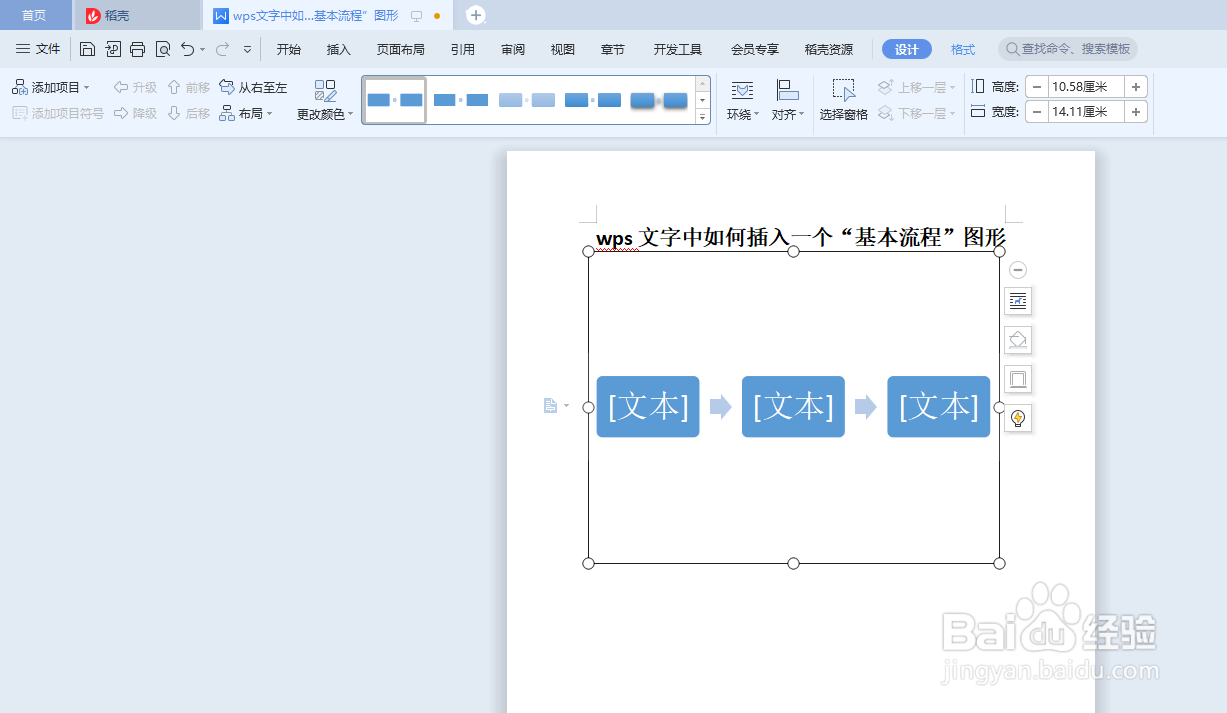Click the collapse minus icon beside the graphic

pos(1017,270)
